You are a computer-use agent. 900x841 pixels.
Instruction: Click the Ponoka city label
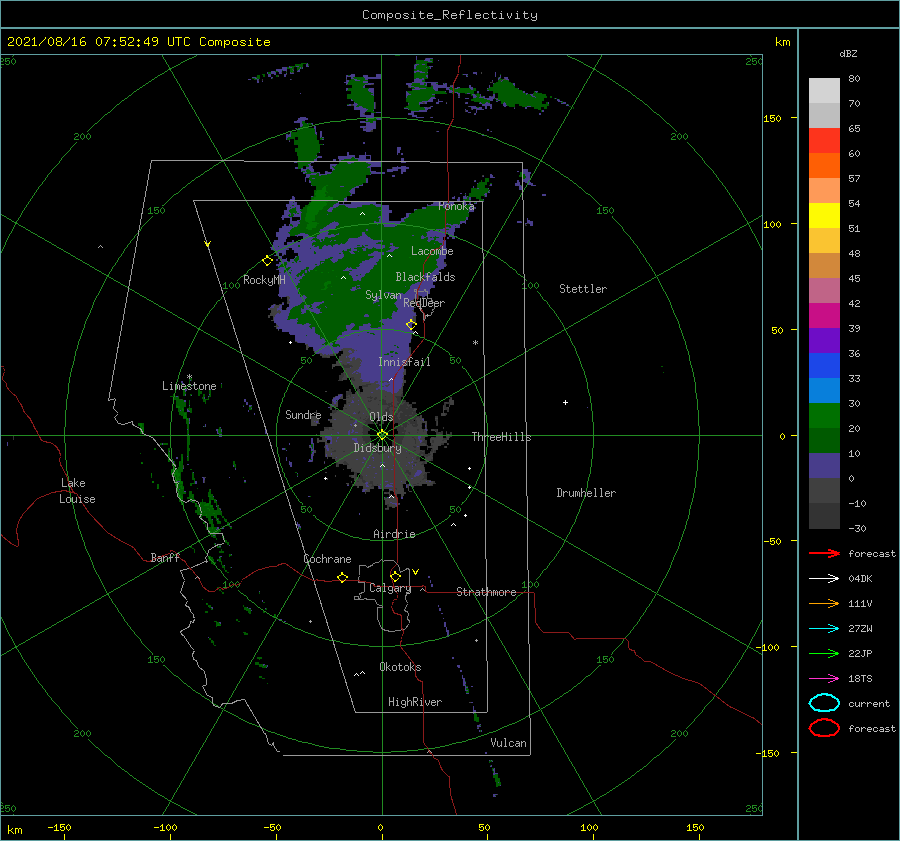click(x=456, y=206)
